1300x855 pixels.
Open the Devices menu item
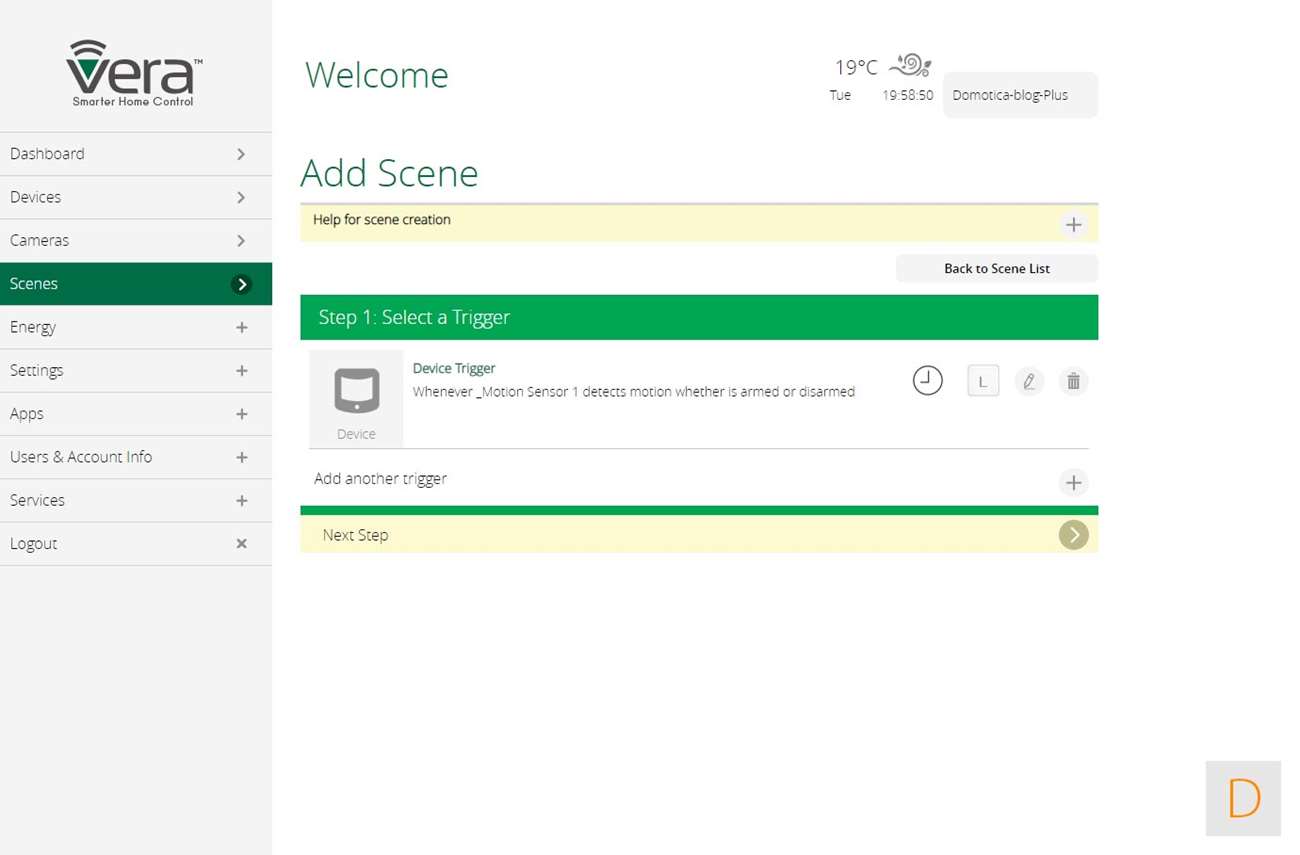pyautogui.click(x=136, y=197)
